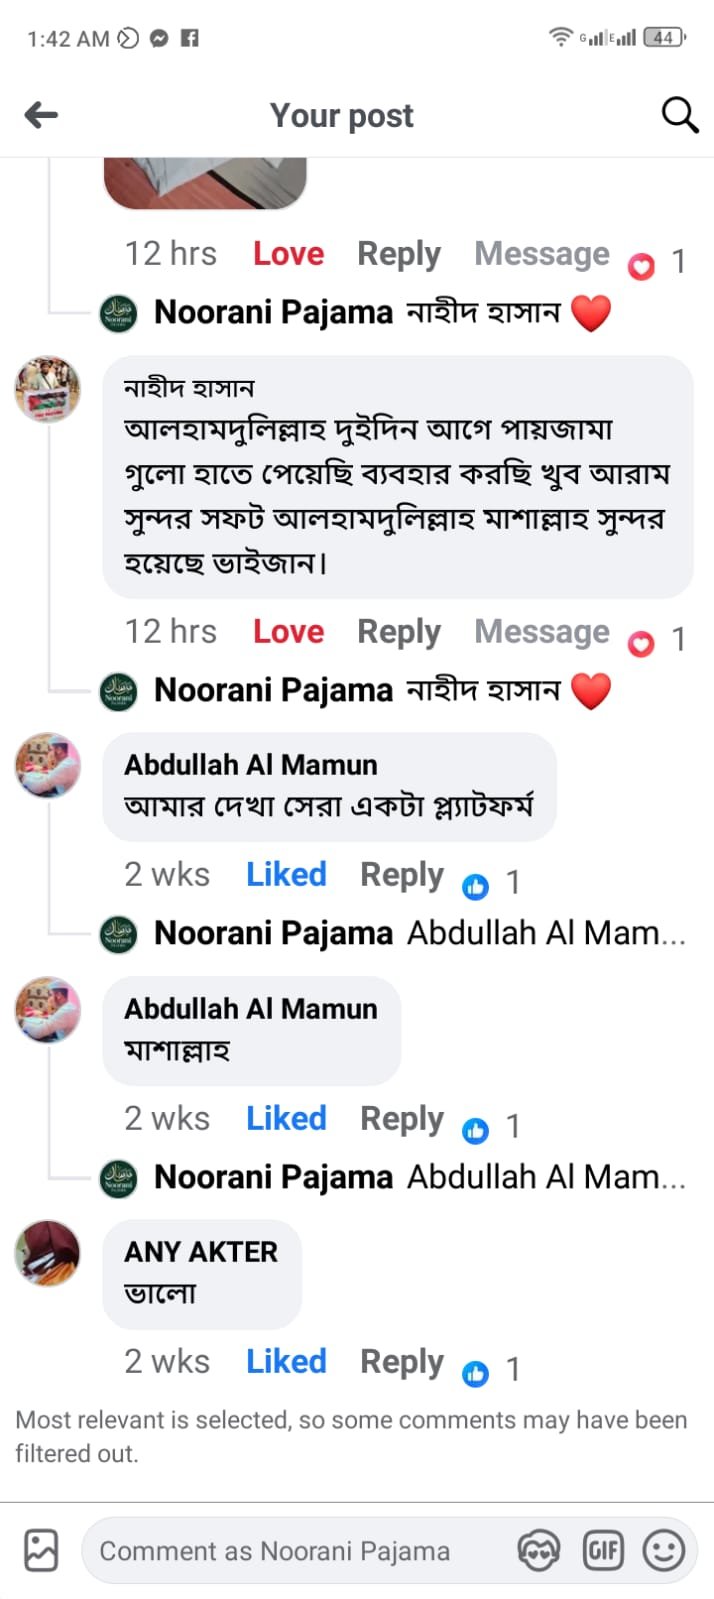Toggle Love on নাহীদ হাসান's long comment
The height and width of the screenshot is (1599, 714).
coord(288,632)
